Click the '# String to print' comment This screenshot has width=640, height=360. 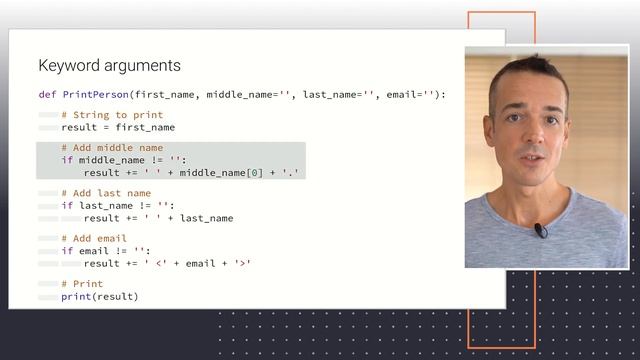(x=112, y=115)
